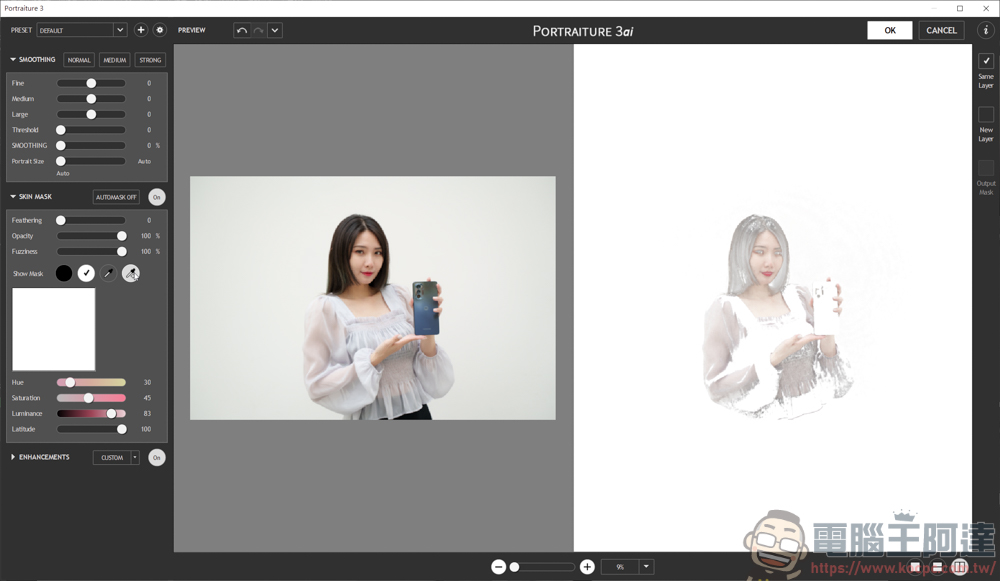Open the zoom percentage dropdown
The height and width of the screenshot is (581, 1000).
coord(646,567)
